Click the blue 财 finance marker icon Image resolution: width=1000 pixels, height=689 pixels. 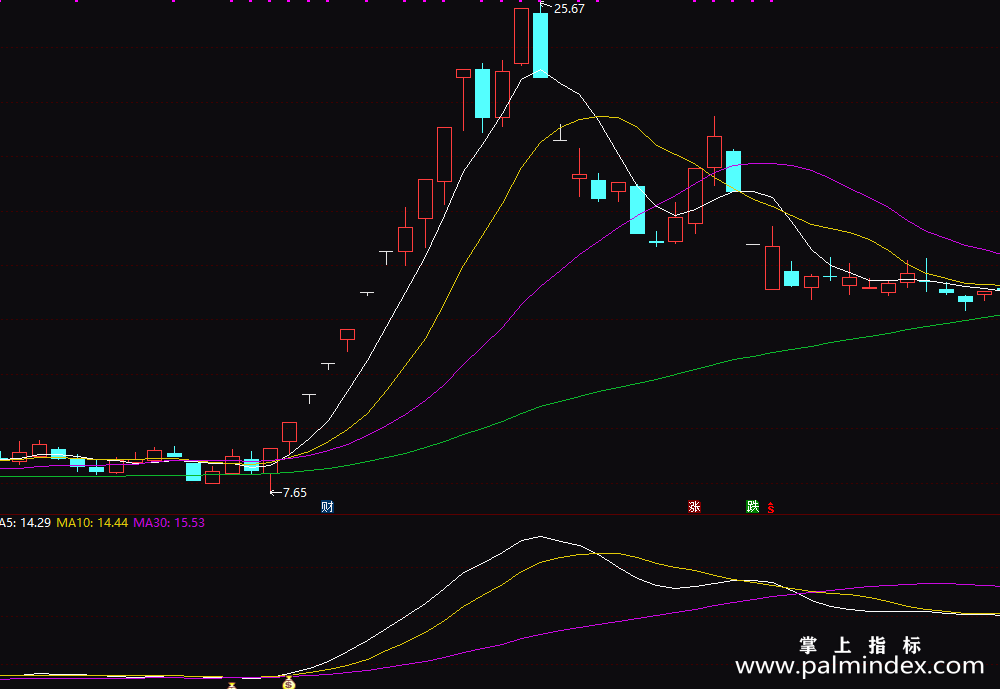point(327,507)
